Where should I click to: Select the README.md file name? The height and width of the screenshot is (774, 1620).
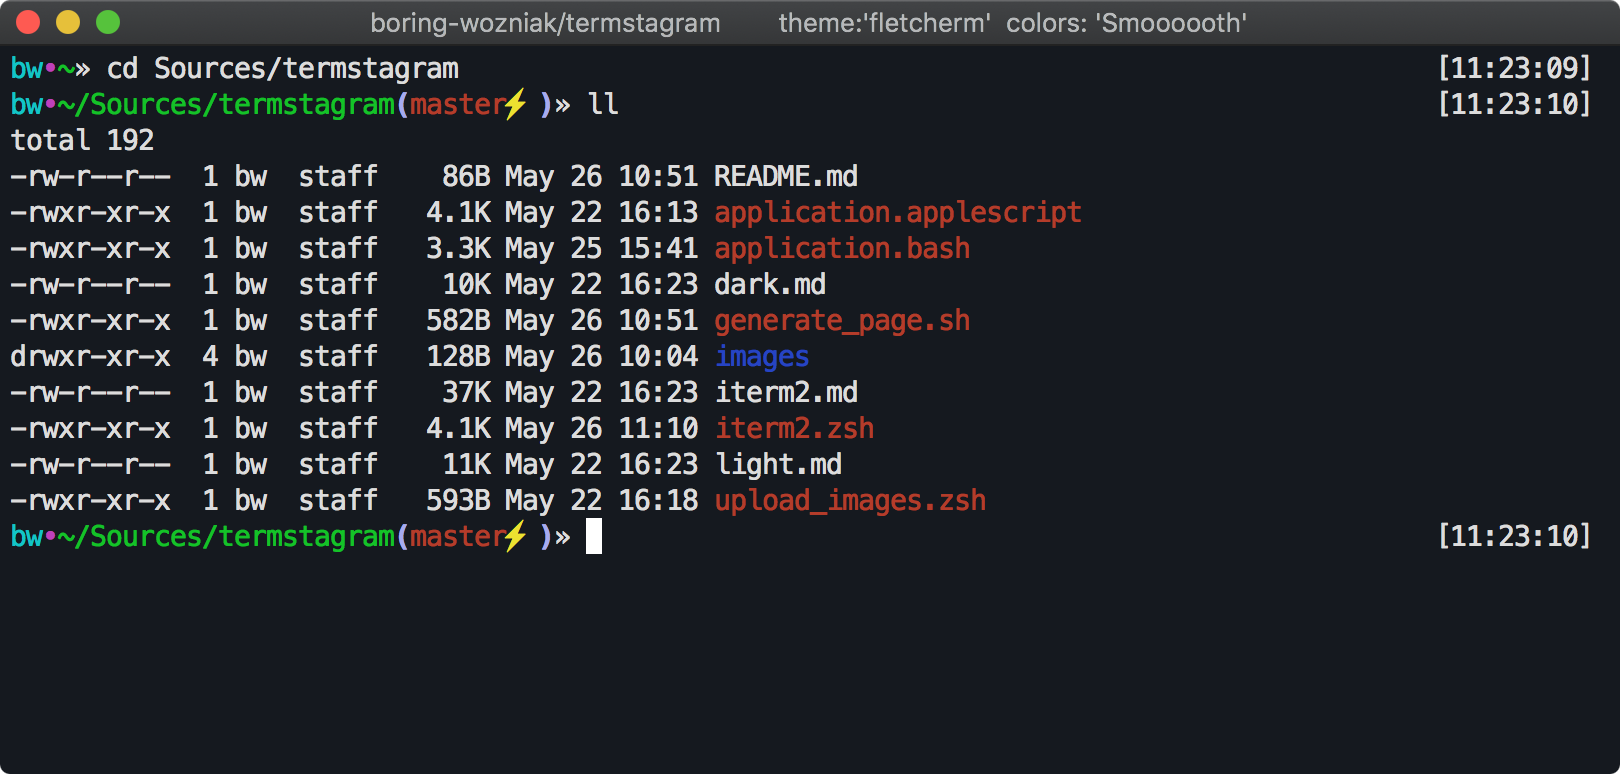click(x=786, y=176)
